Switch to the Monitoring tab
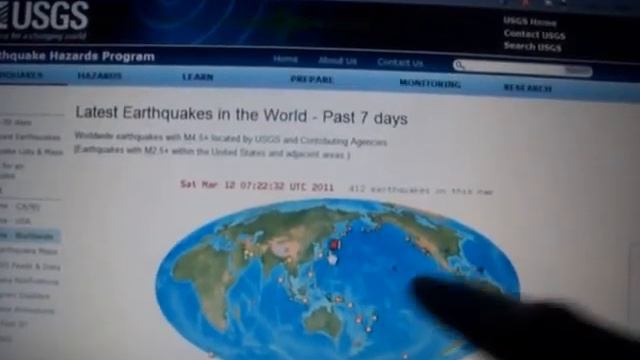 (430, 84)
